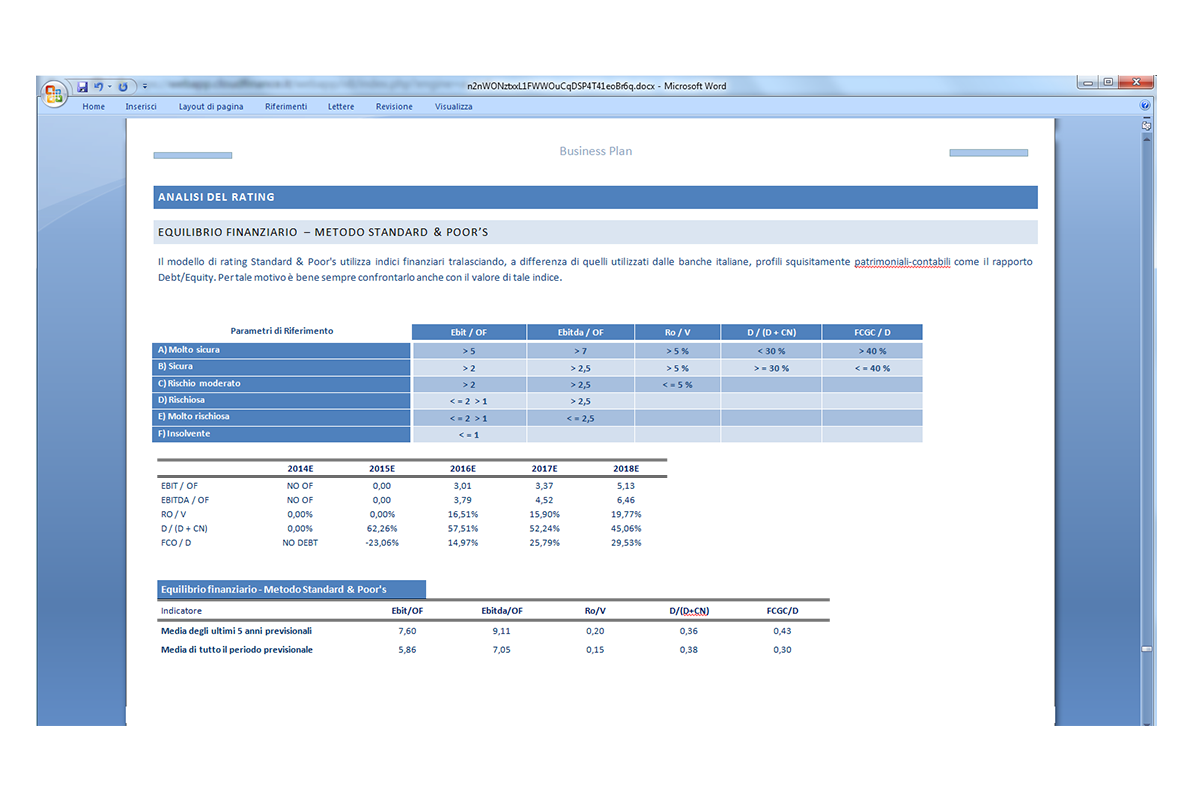Viewport: 1193px width, 800px height.
Task: Click the '62,26%' value
Action: tap(382, 529)
